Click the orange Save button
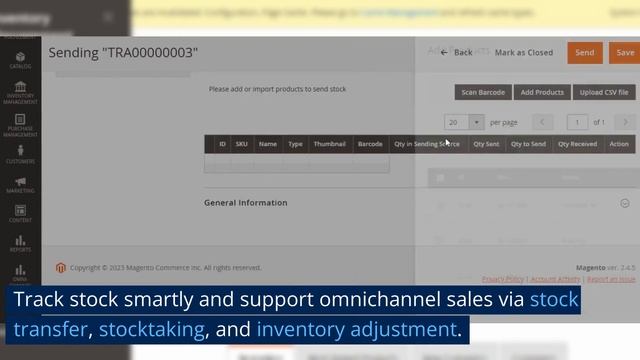 625,52
